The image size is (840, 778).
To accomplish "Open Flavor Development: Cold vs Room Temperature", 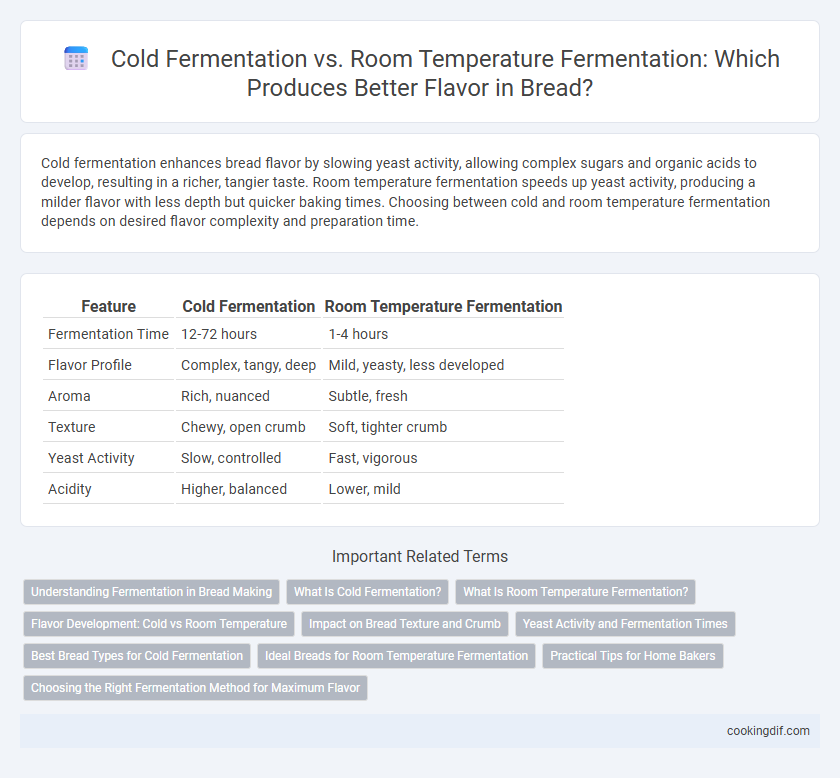I will point(159,624).
